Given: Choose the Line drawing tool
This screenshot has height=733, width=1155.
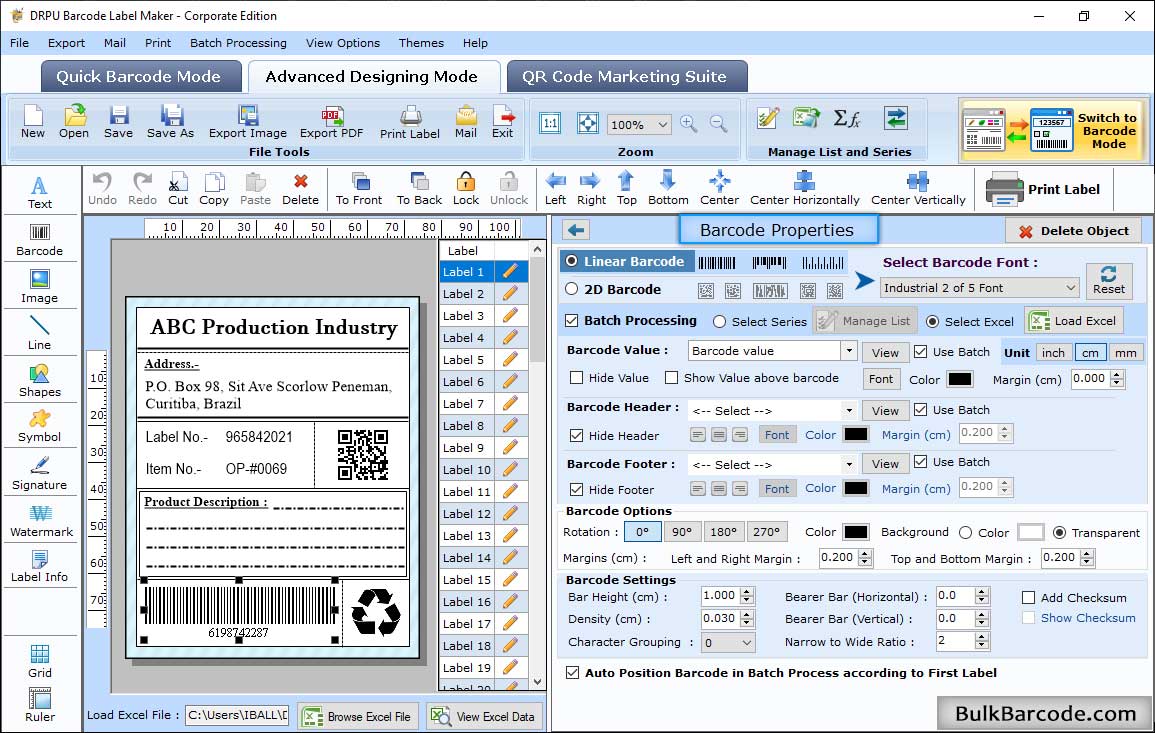Looking at the screenshot, I should click(40, 333).
